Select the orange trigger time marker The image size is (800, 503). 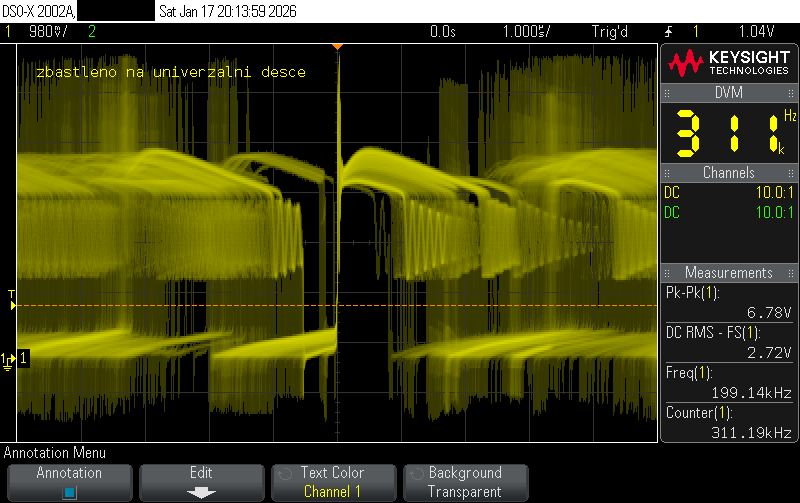click(338, 47)
